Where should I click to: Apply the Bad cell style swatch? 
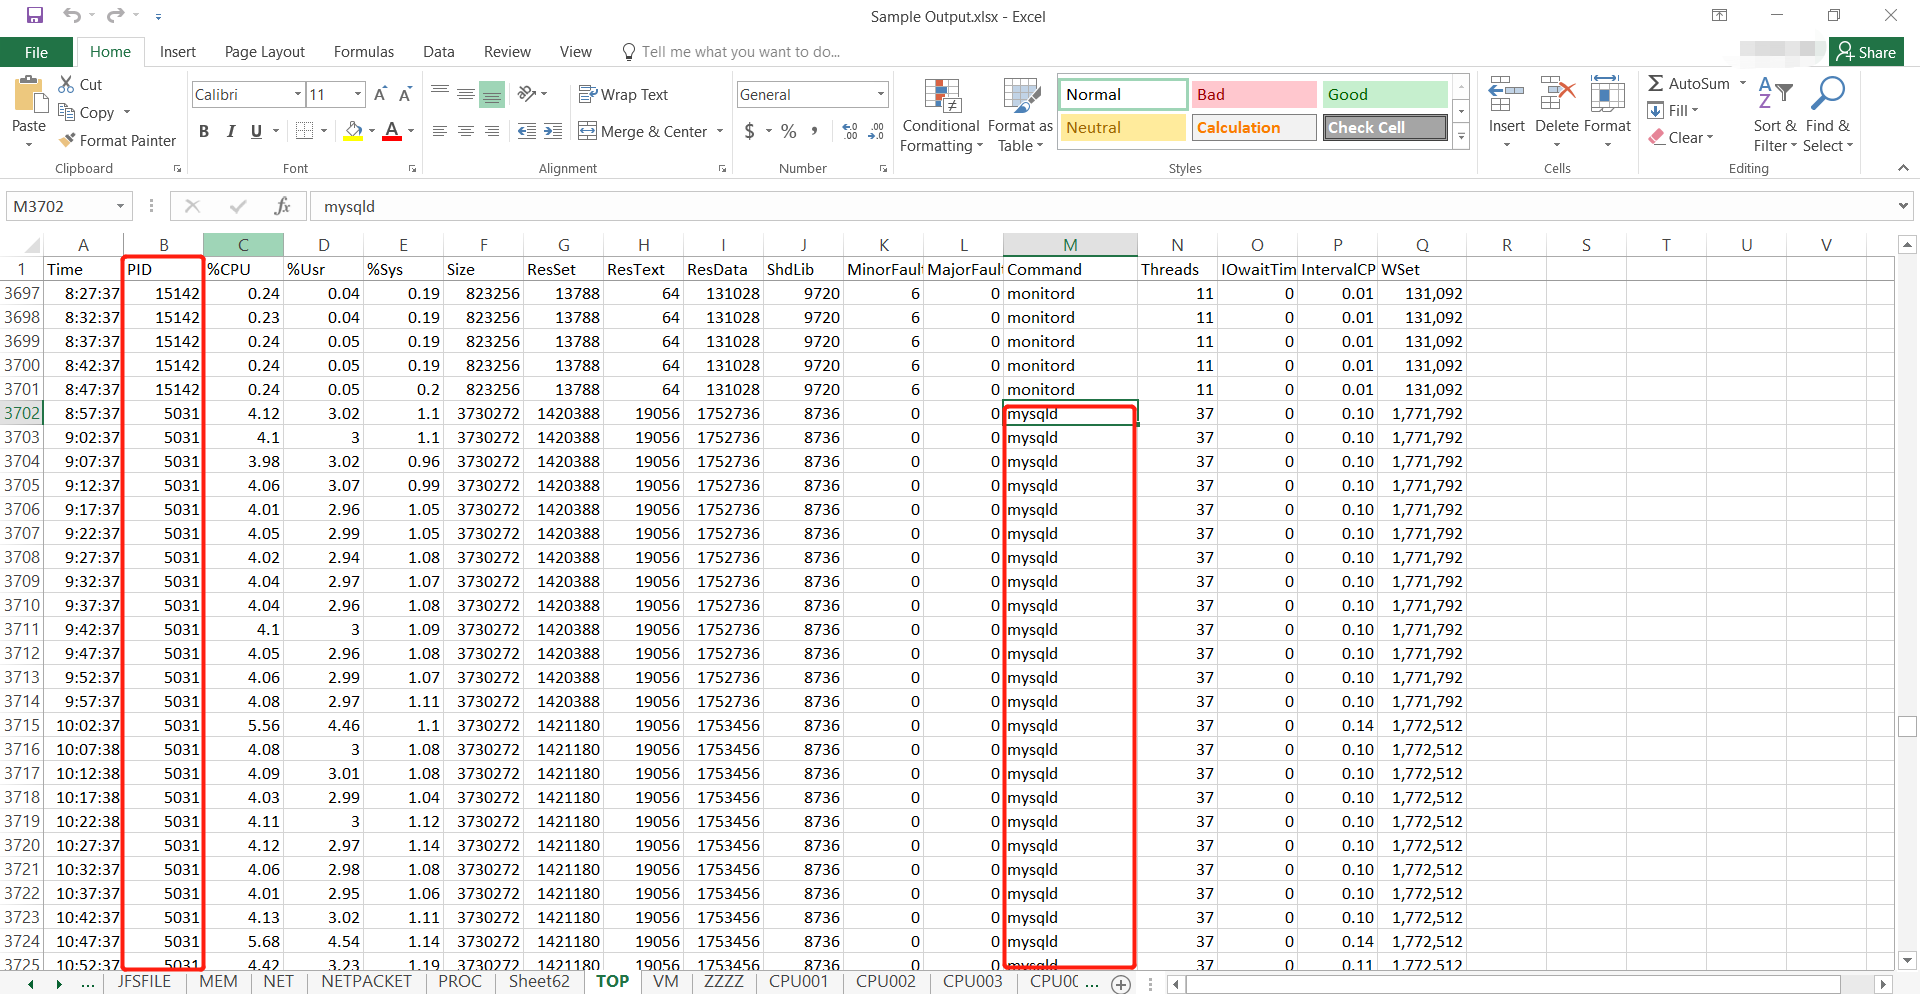coord(1252,95)
